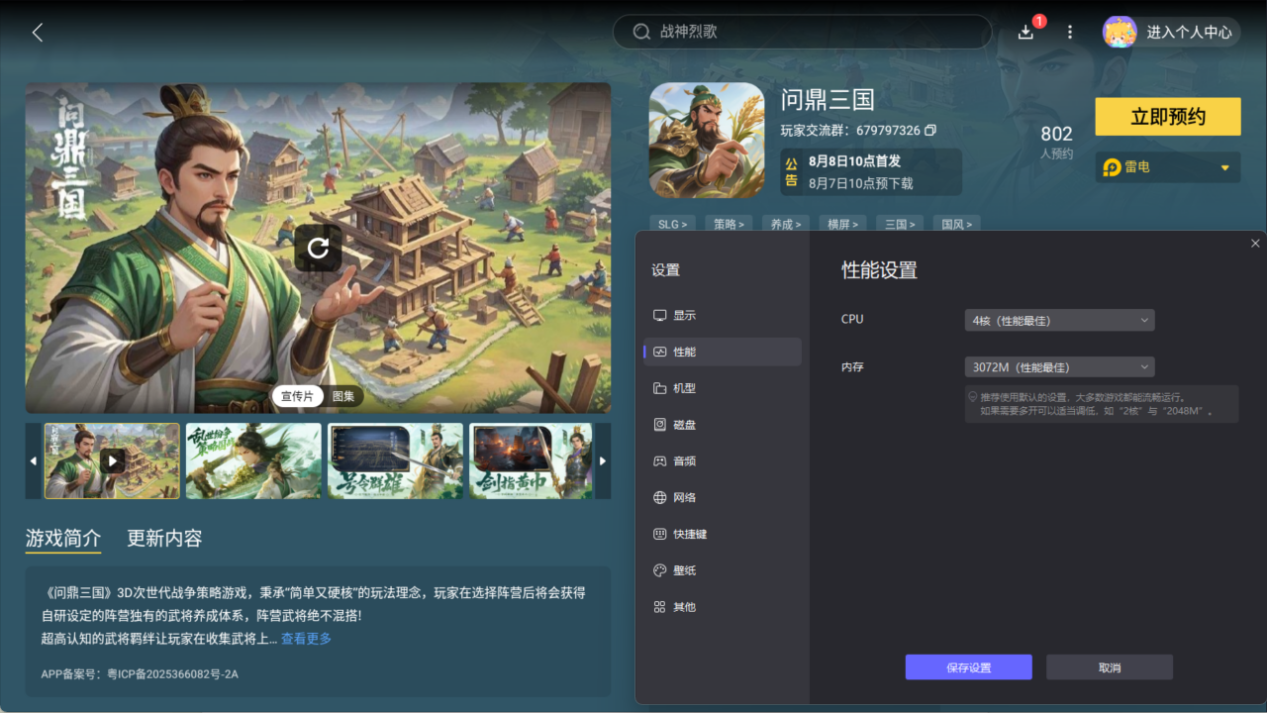Click the 网络 globe icon
This screenshot has width=1267, height=713.
click(x=660, y=497)
